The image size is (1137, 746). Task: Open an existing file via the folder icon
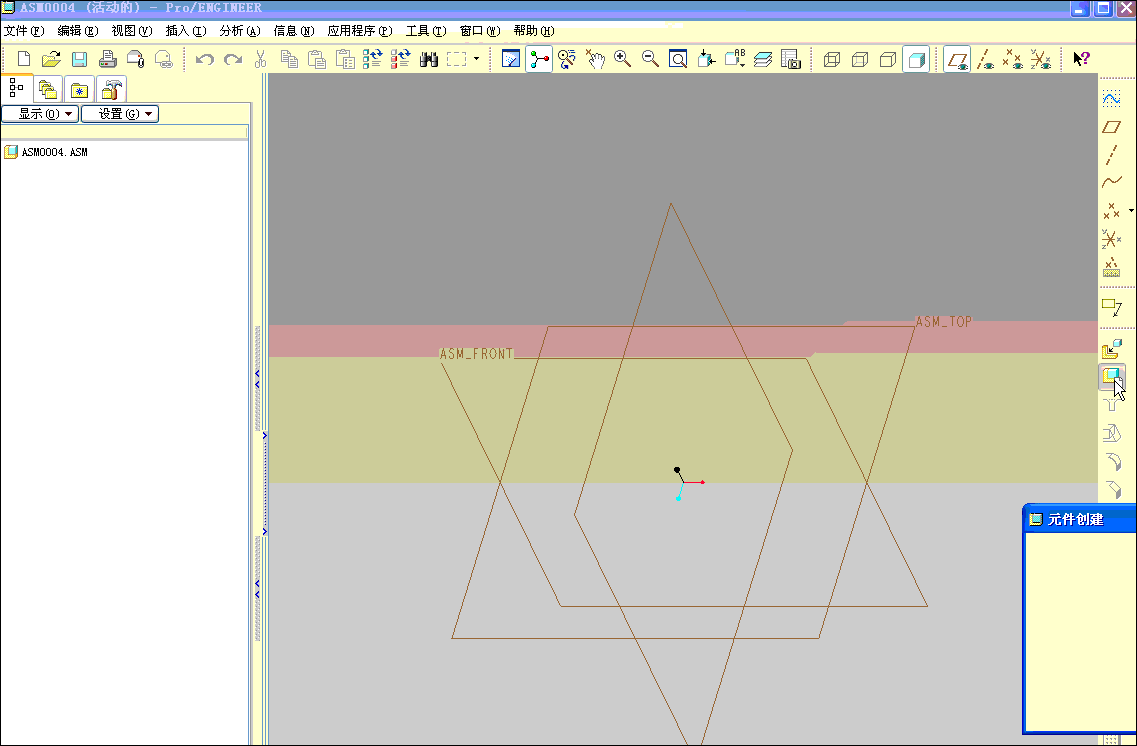[x=51, y=59]
